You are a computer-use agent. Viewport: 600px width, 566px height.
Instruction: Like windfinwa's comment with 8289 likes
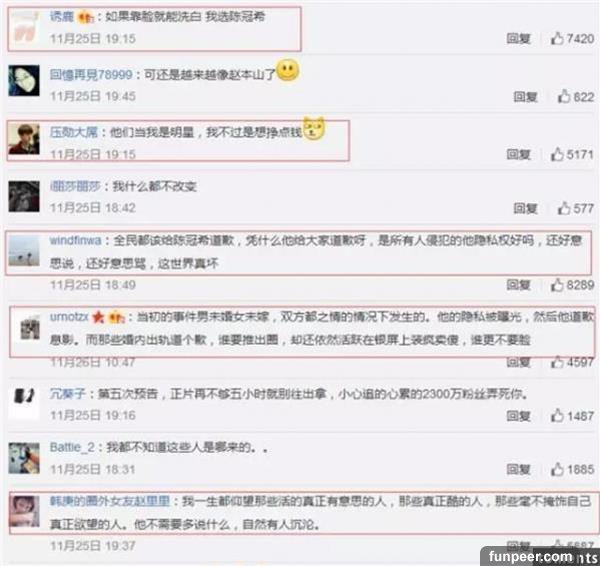(x=557, y=285)
